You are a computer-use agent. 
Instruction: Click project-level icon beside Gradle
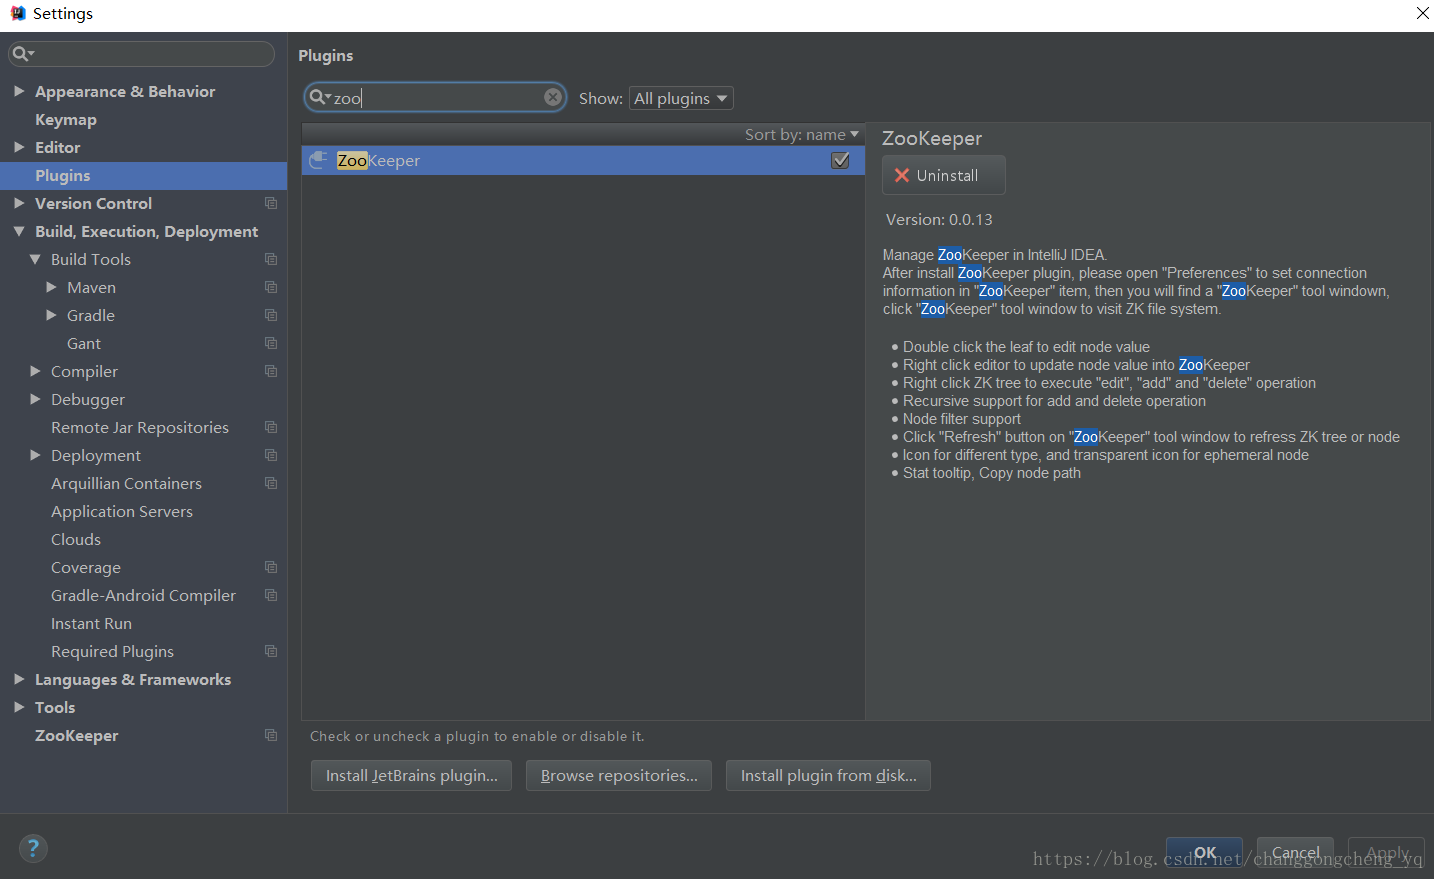(270, 315)
